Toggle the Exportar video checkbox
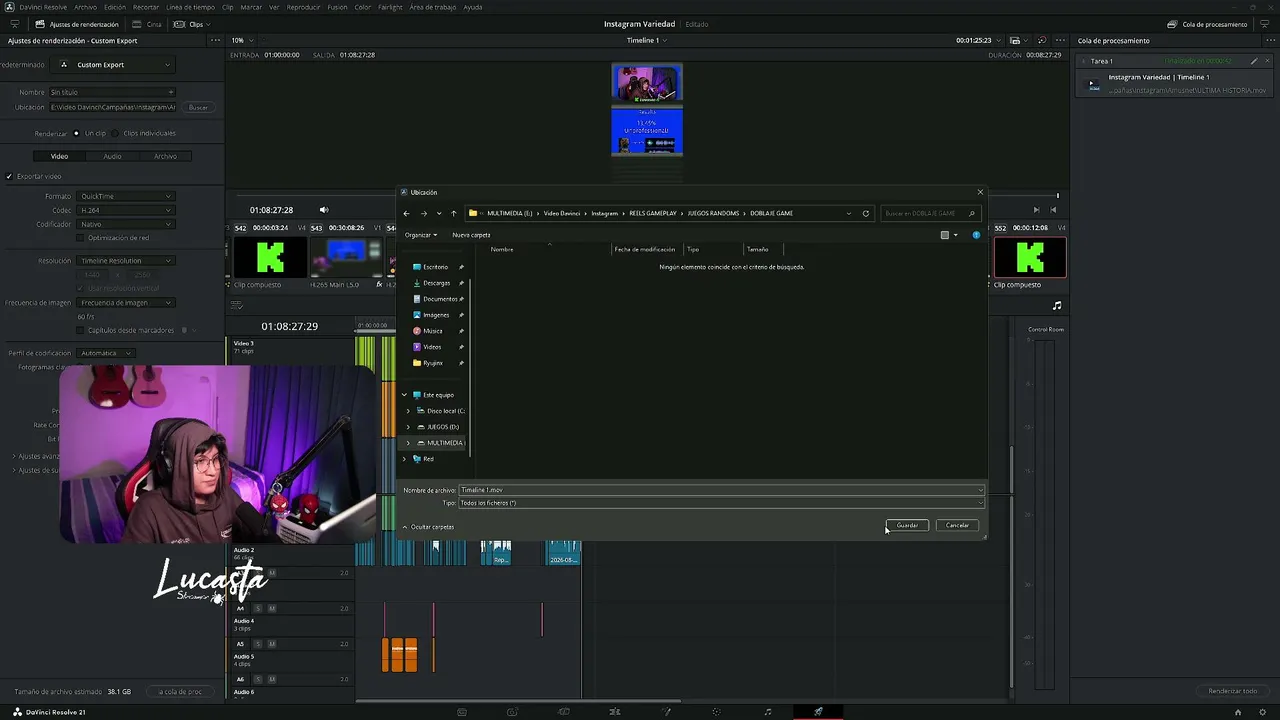Image resolution: width=1280 pixels, height=720 pixels. click(x=9, y=176)
